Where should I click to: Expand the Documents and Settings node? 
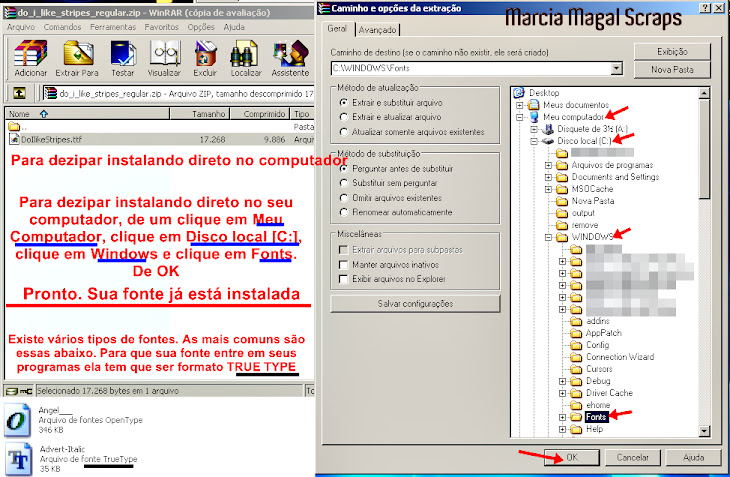pos(548,177)
